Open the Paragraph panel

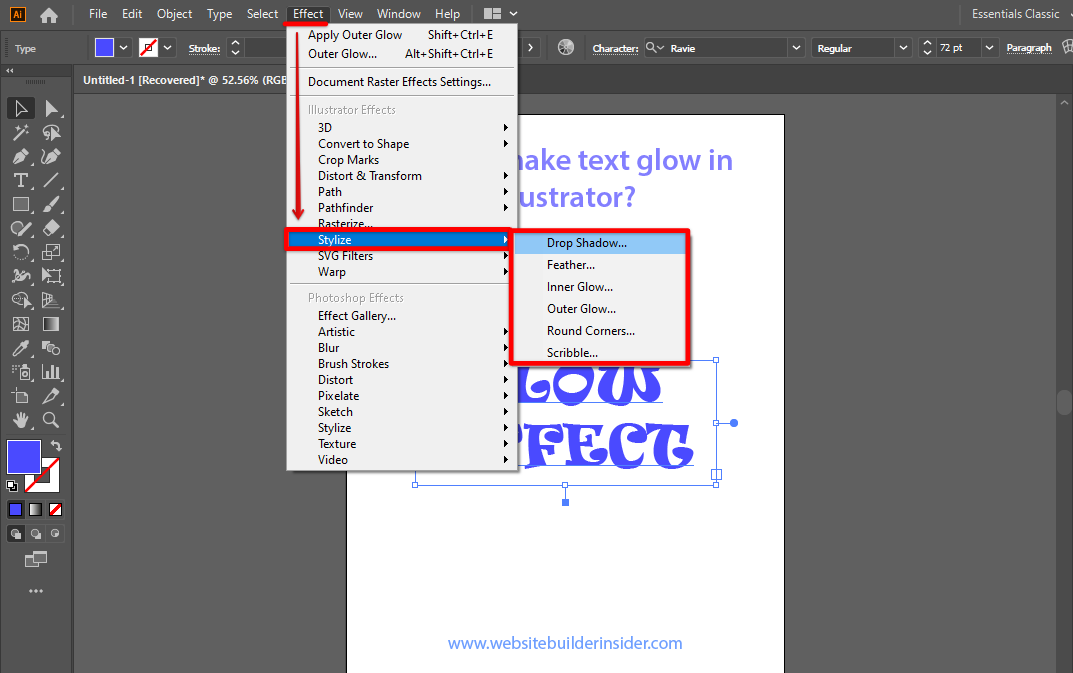[x=1030, y=47]
